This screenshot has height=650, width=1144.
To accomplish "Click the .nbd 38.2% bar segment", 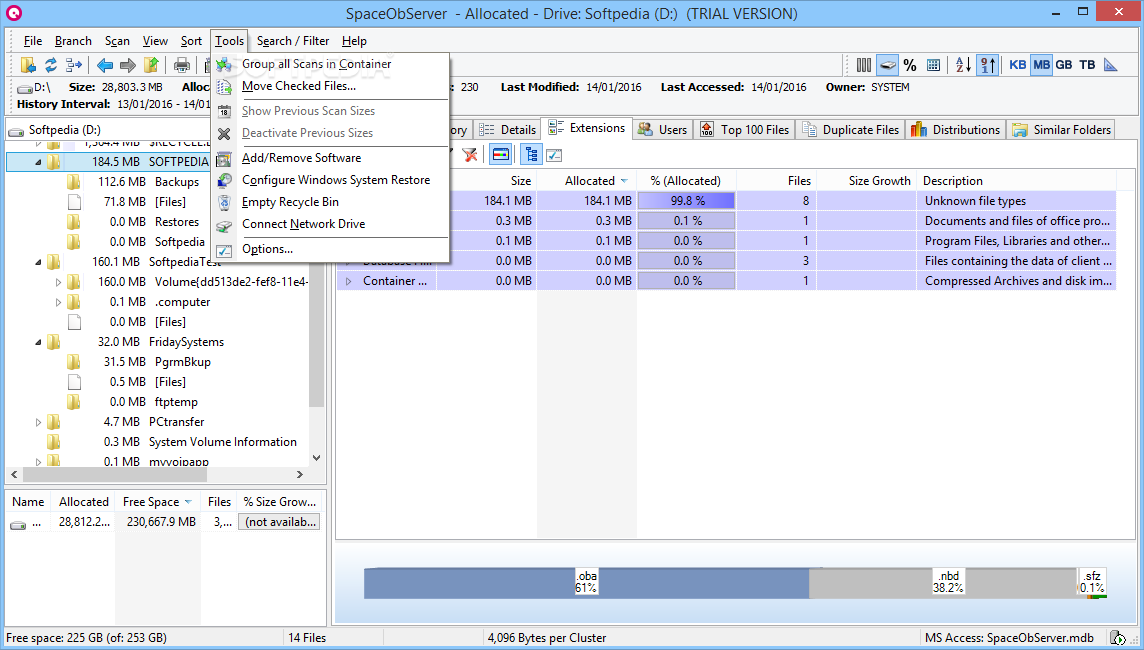I will tap(943, 584).
